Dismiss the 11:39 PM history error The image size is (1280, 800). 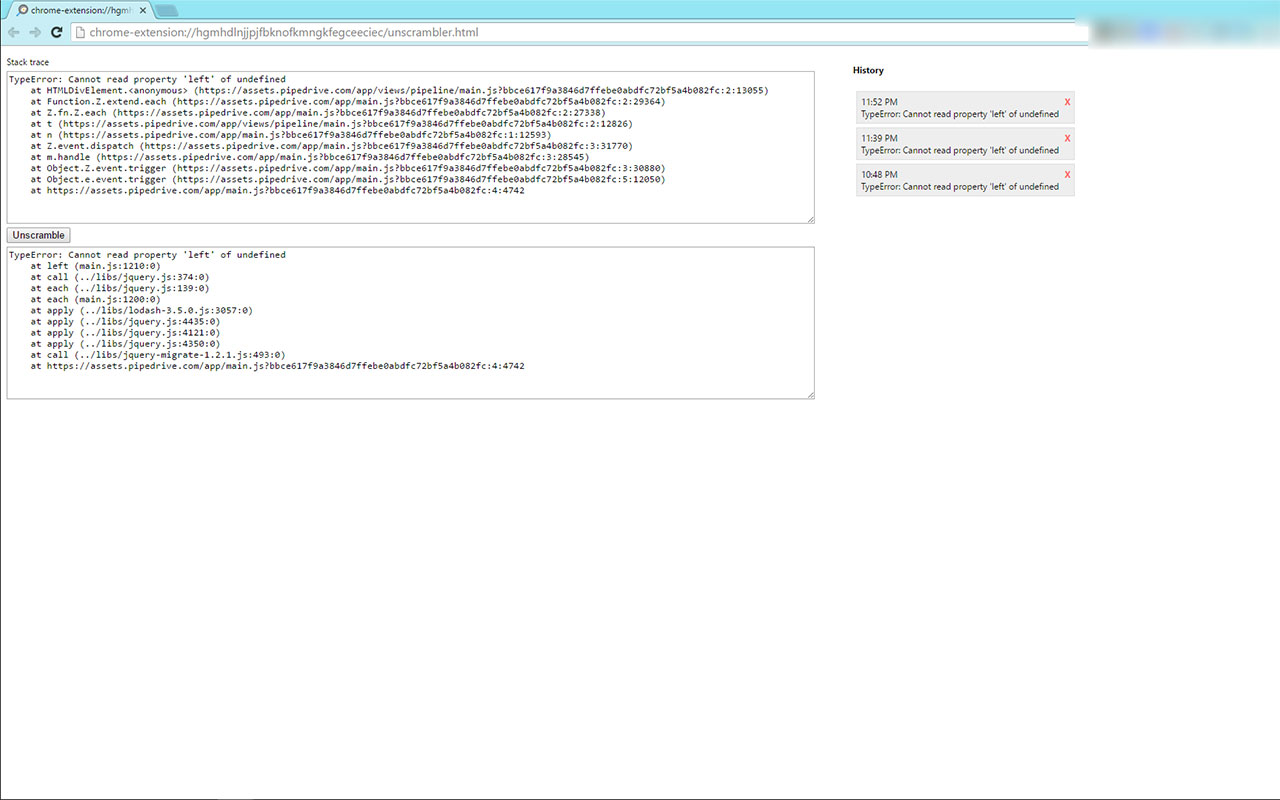click(x=1067, y=139)
